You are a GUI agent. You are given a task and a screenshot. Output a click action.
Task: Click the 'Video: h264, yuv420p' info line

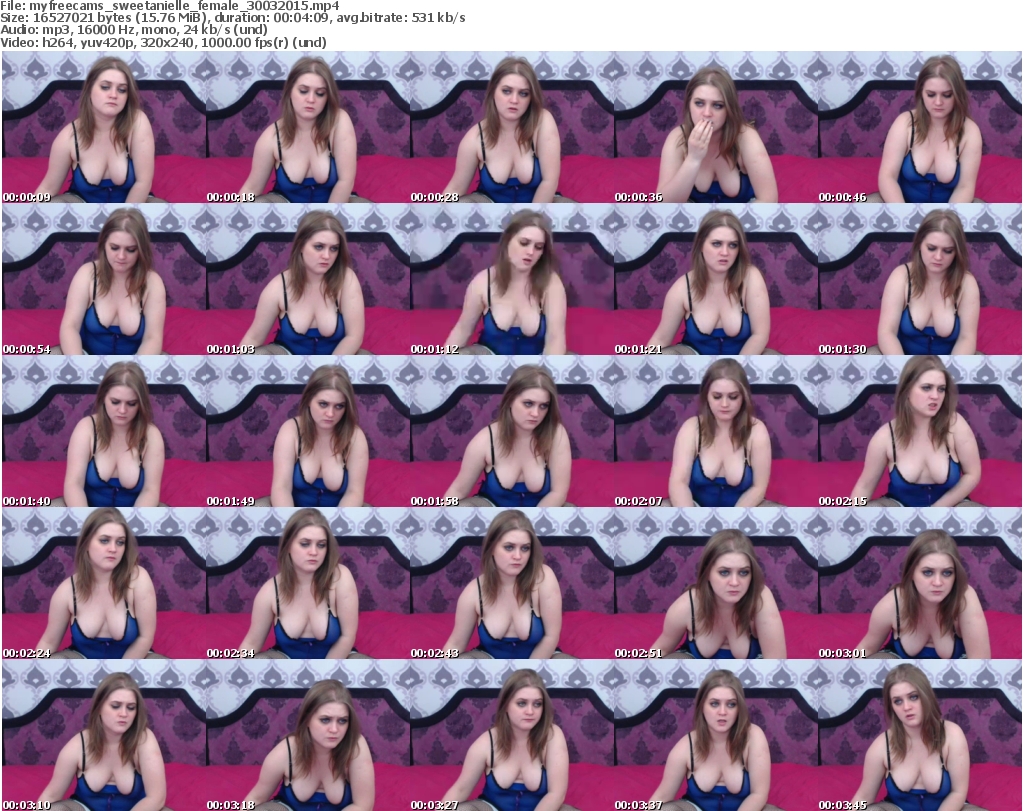point(163,42)
